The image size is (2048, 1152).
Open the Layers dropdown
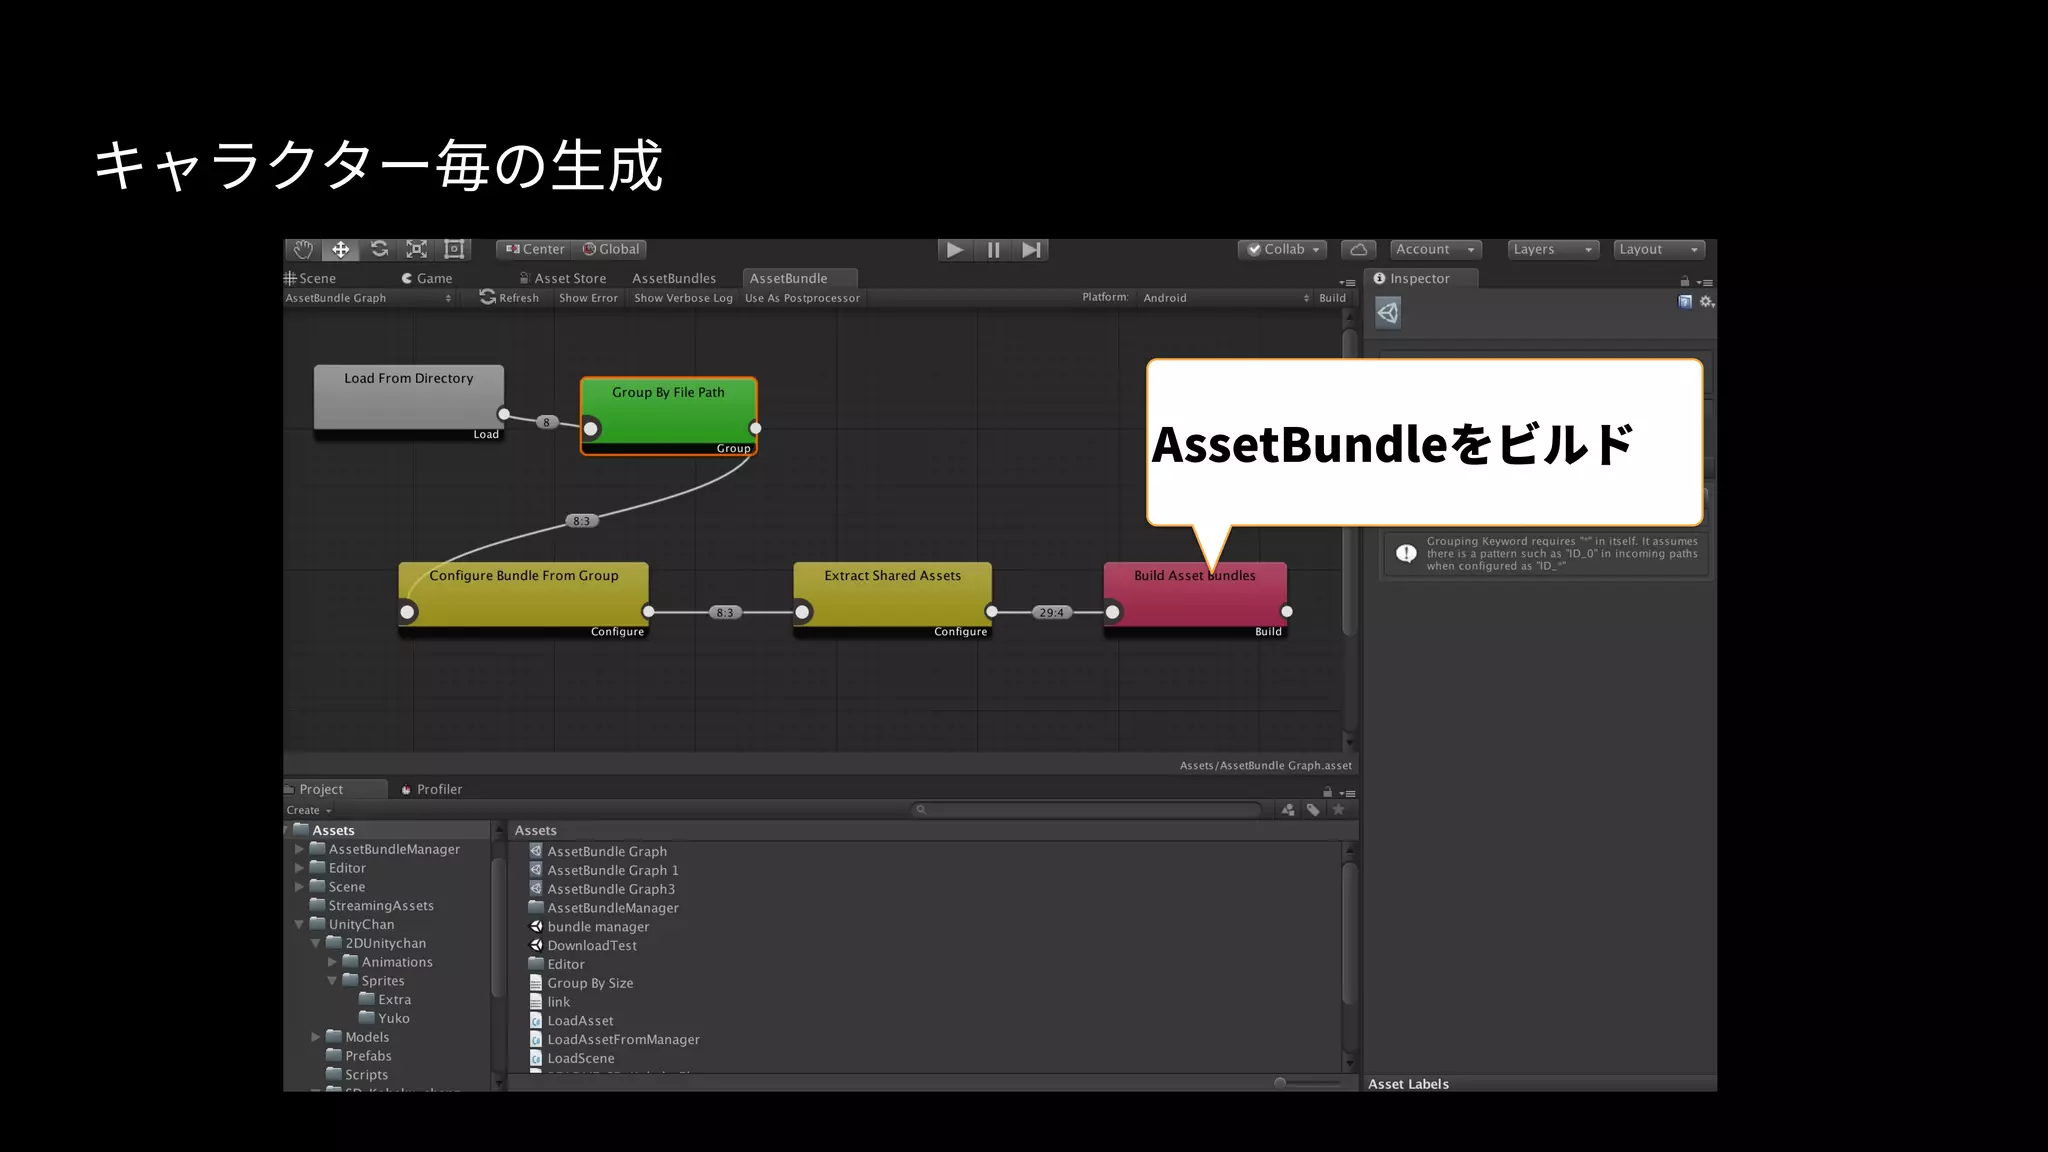click(x=1552, y=250)
